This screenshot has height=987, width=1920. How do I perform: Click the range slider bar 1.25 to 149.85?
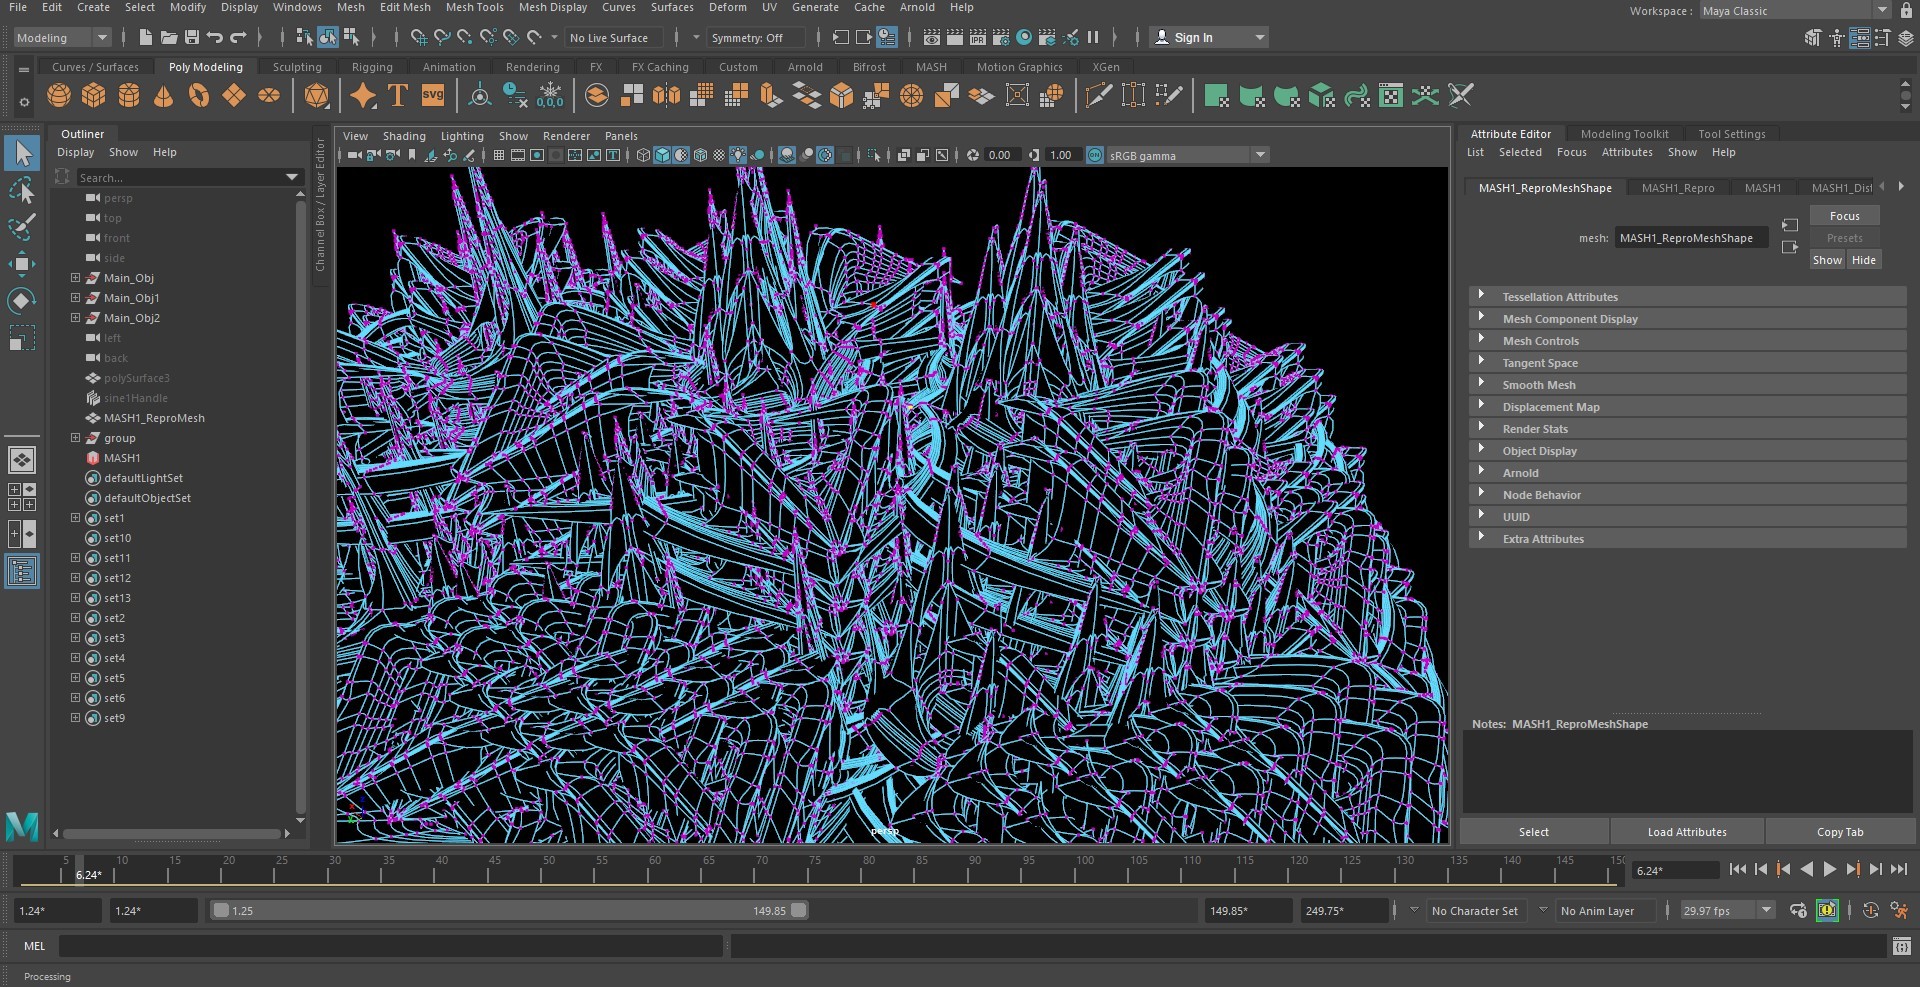(x=508, y=911)
